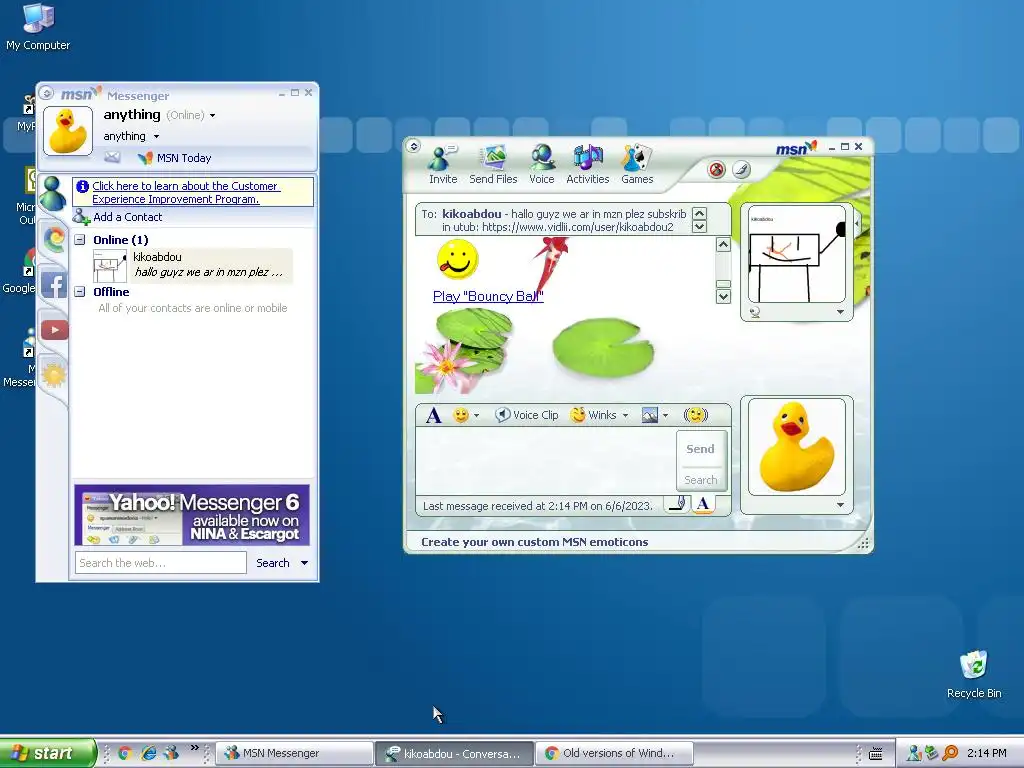Open the Facebook sidebar tab
This screenshot has height=768, width=1024.
pyautogui.click(x=54, y=285)
